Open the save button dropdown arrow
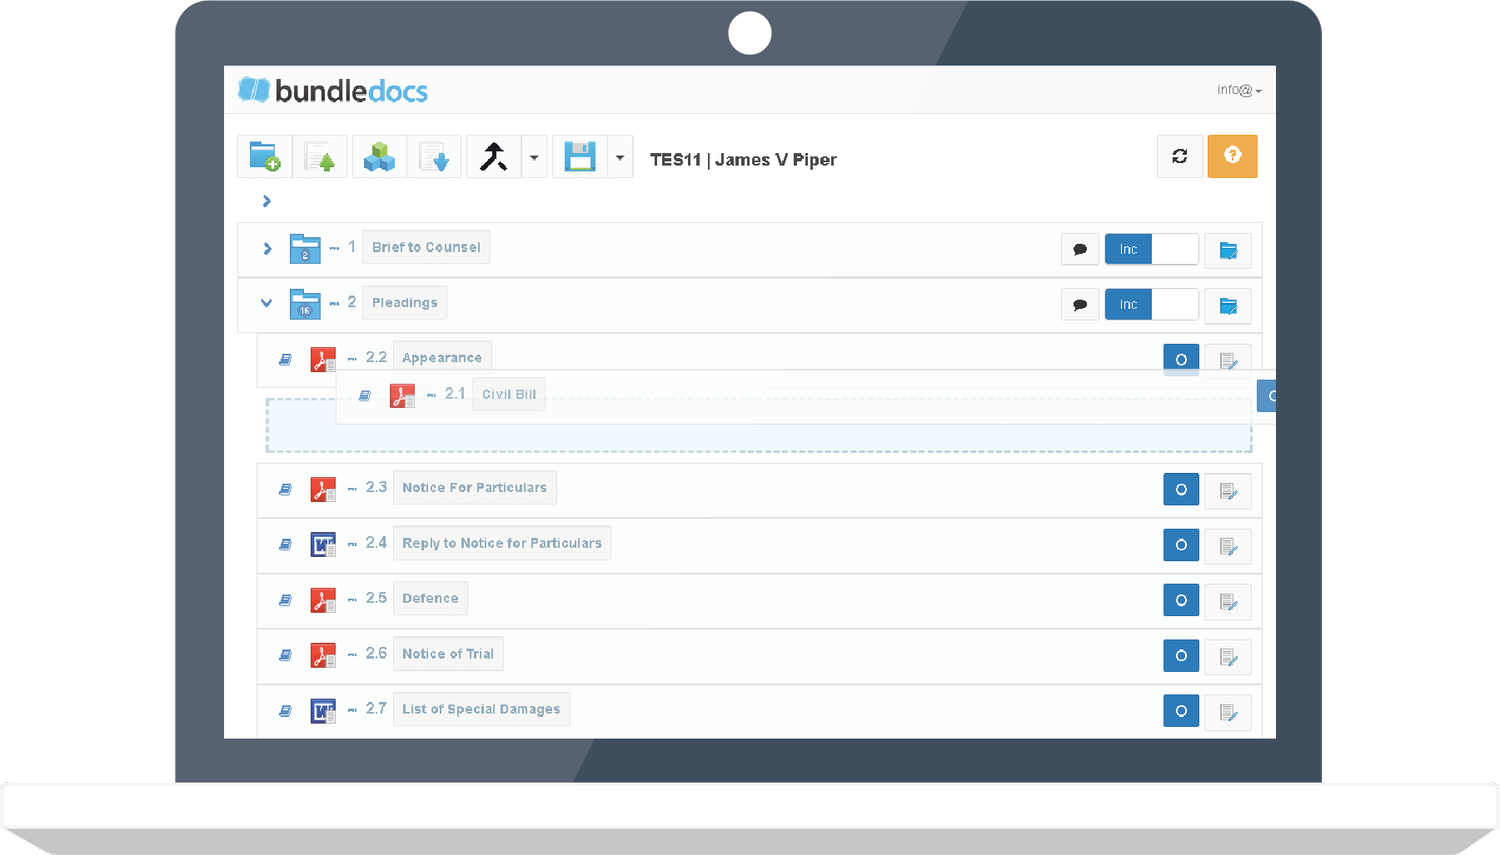The width and height of the screenshot is (1500, 855). 619,156
